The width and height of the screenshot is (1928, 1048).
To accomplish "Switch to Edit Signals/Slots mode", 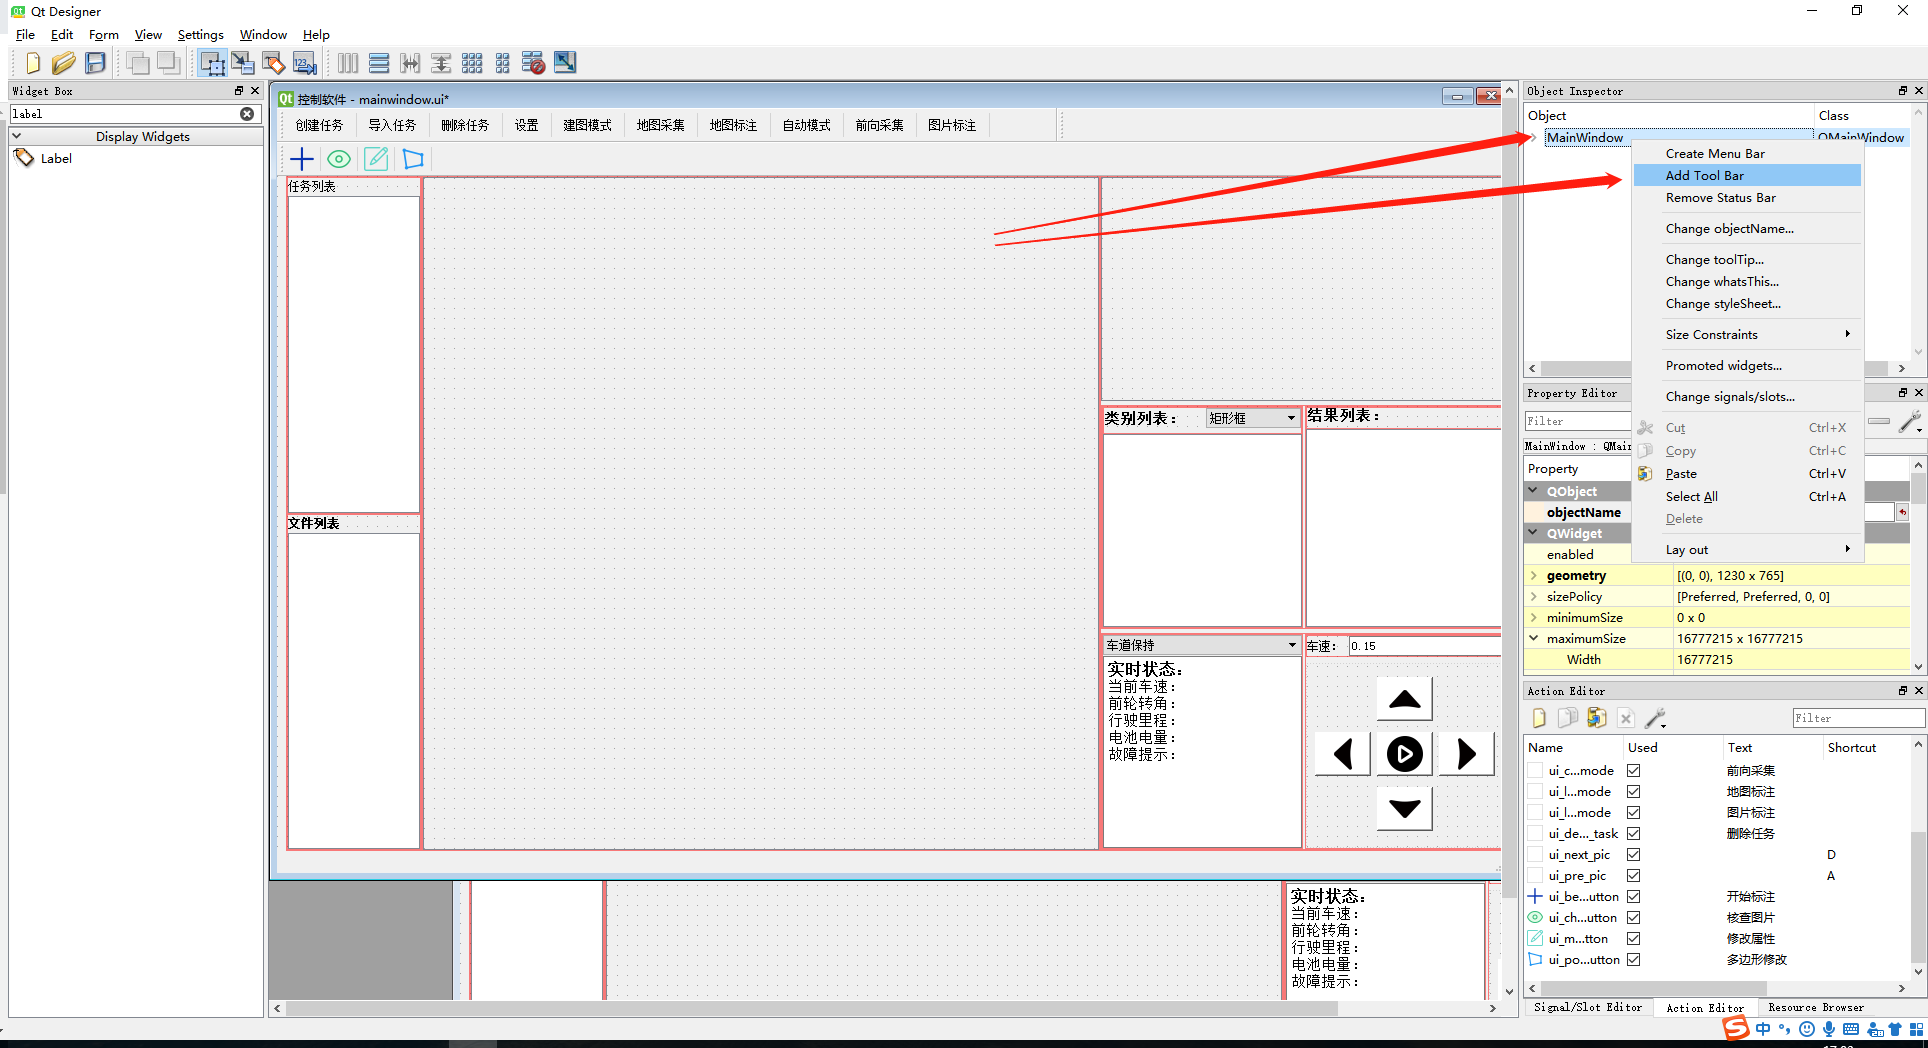I will coord(243,62).
